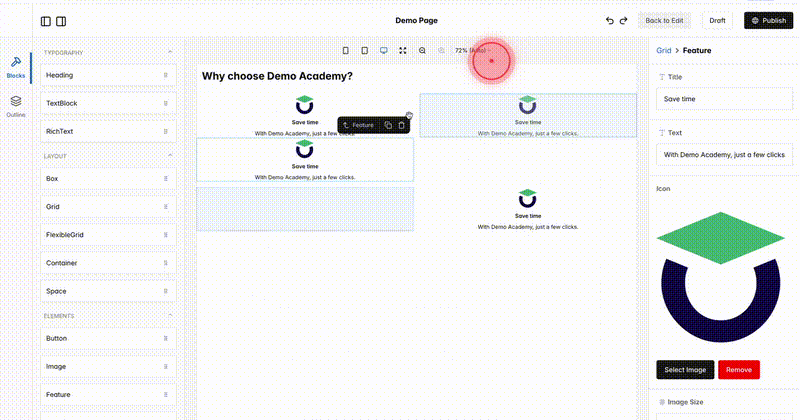Screen dimensions: 800x420
Task: Select the Heading block
Action: [x=108, y=75]
